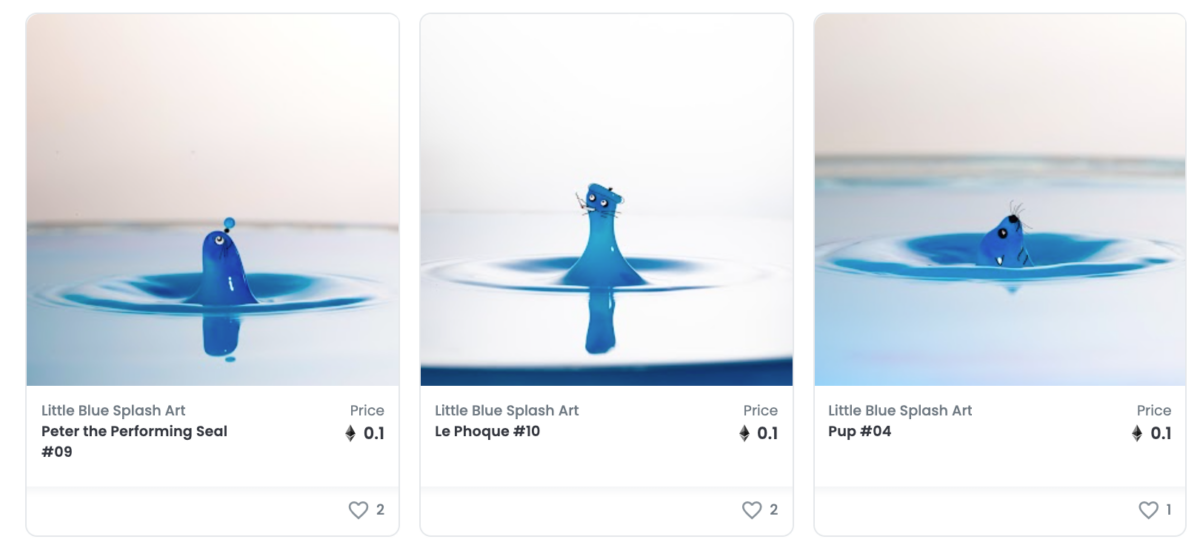
Task: Click heart icon on Le Phoque #10
Action: coord(752,510)
